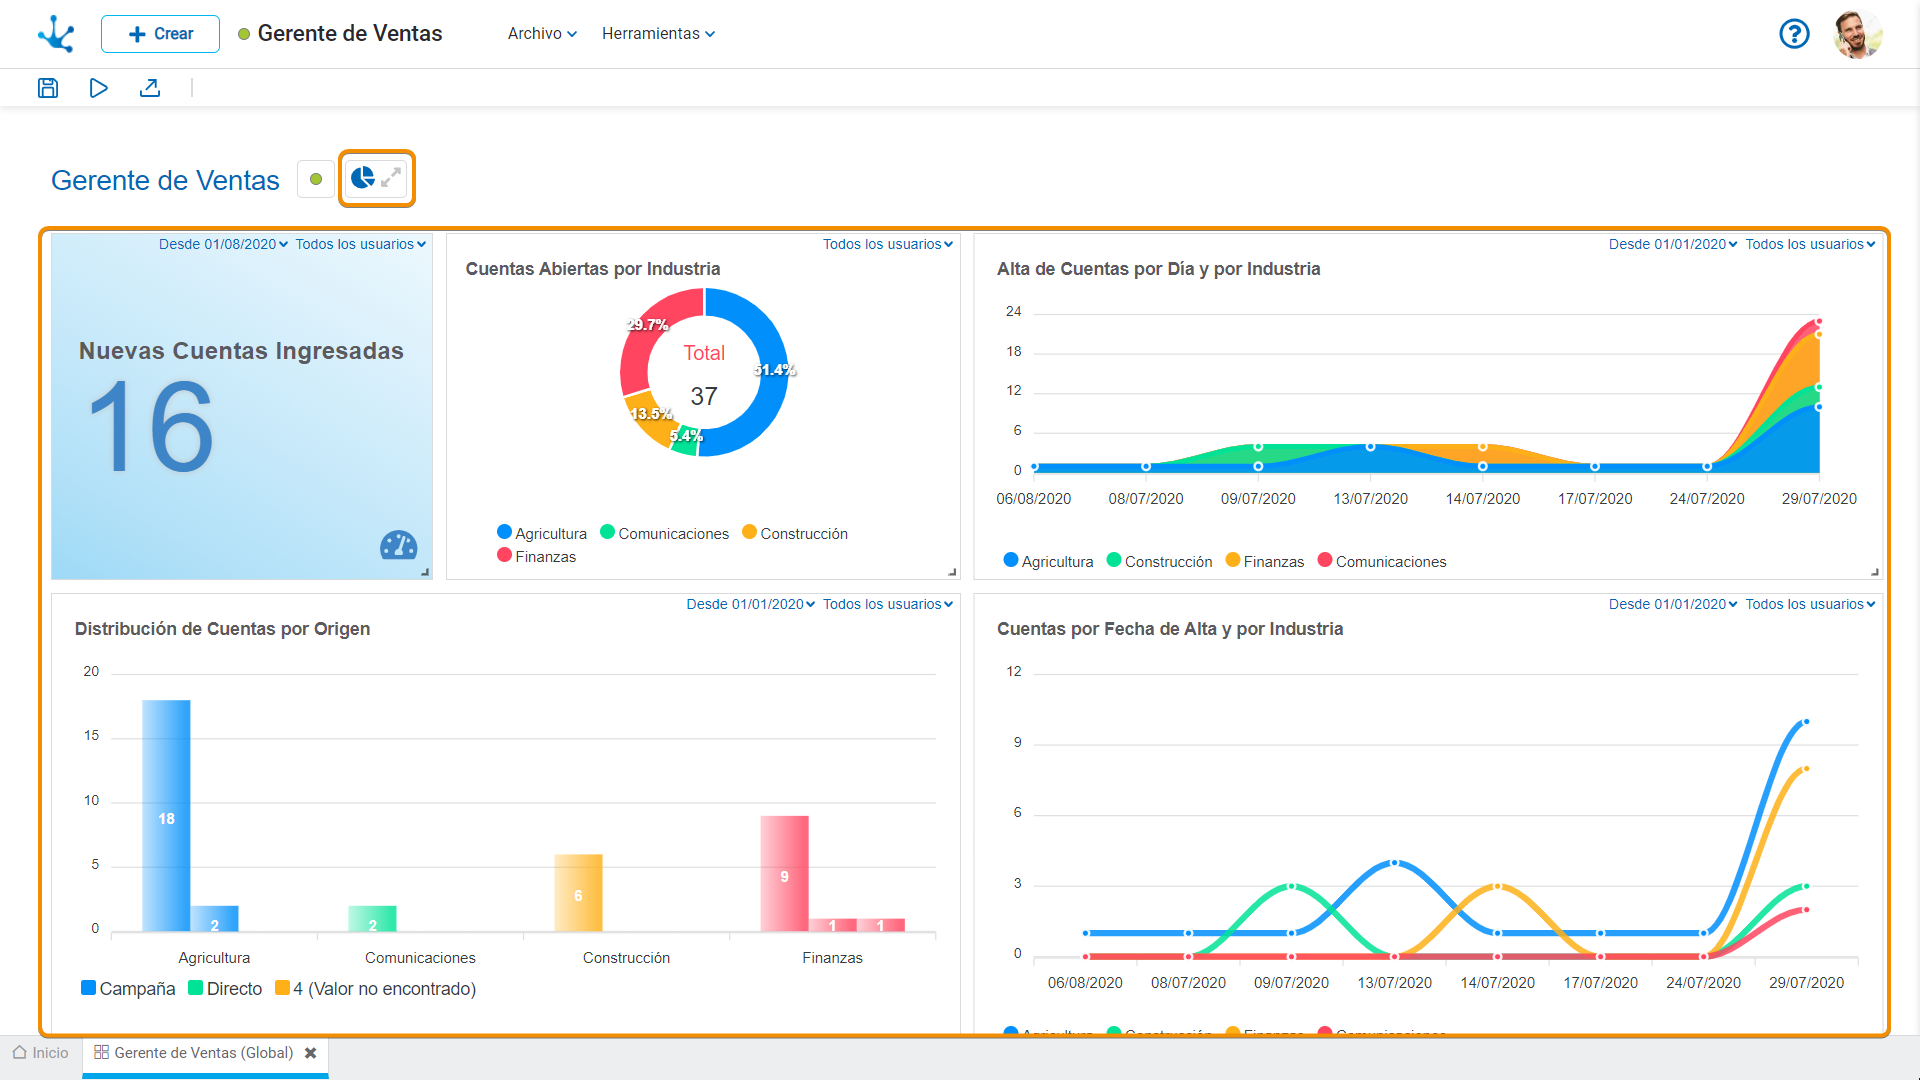Viewport: 1920px width, 1080px height.
Task: Click the export share icon
Action: [x=150, y=88]
